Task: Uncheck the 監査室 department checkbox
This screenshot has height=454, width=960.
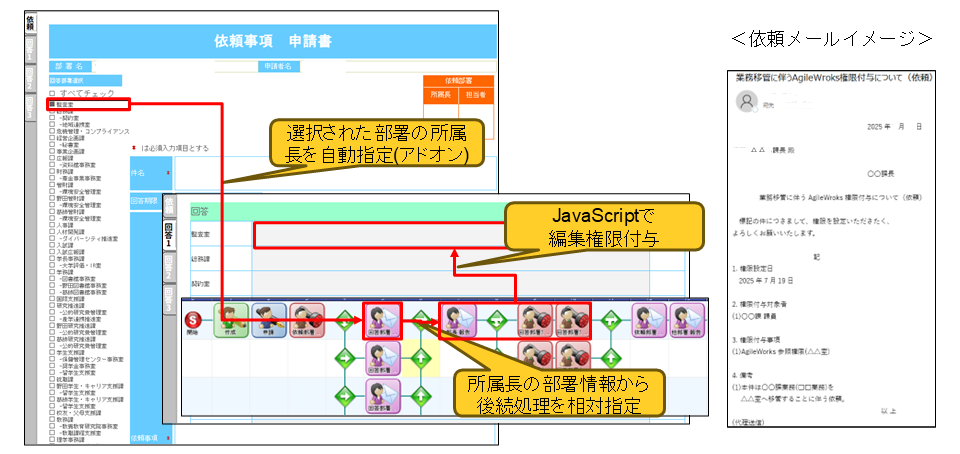Action: (52, 104)
